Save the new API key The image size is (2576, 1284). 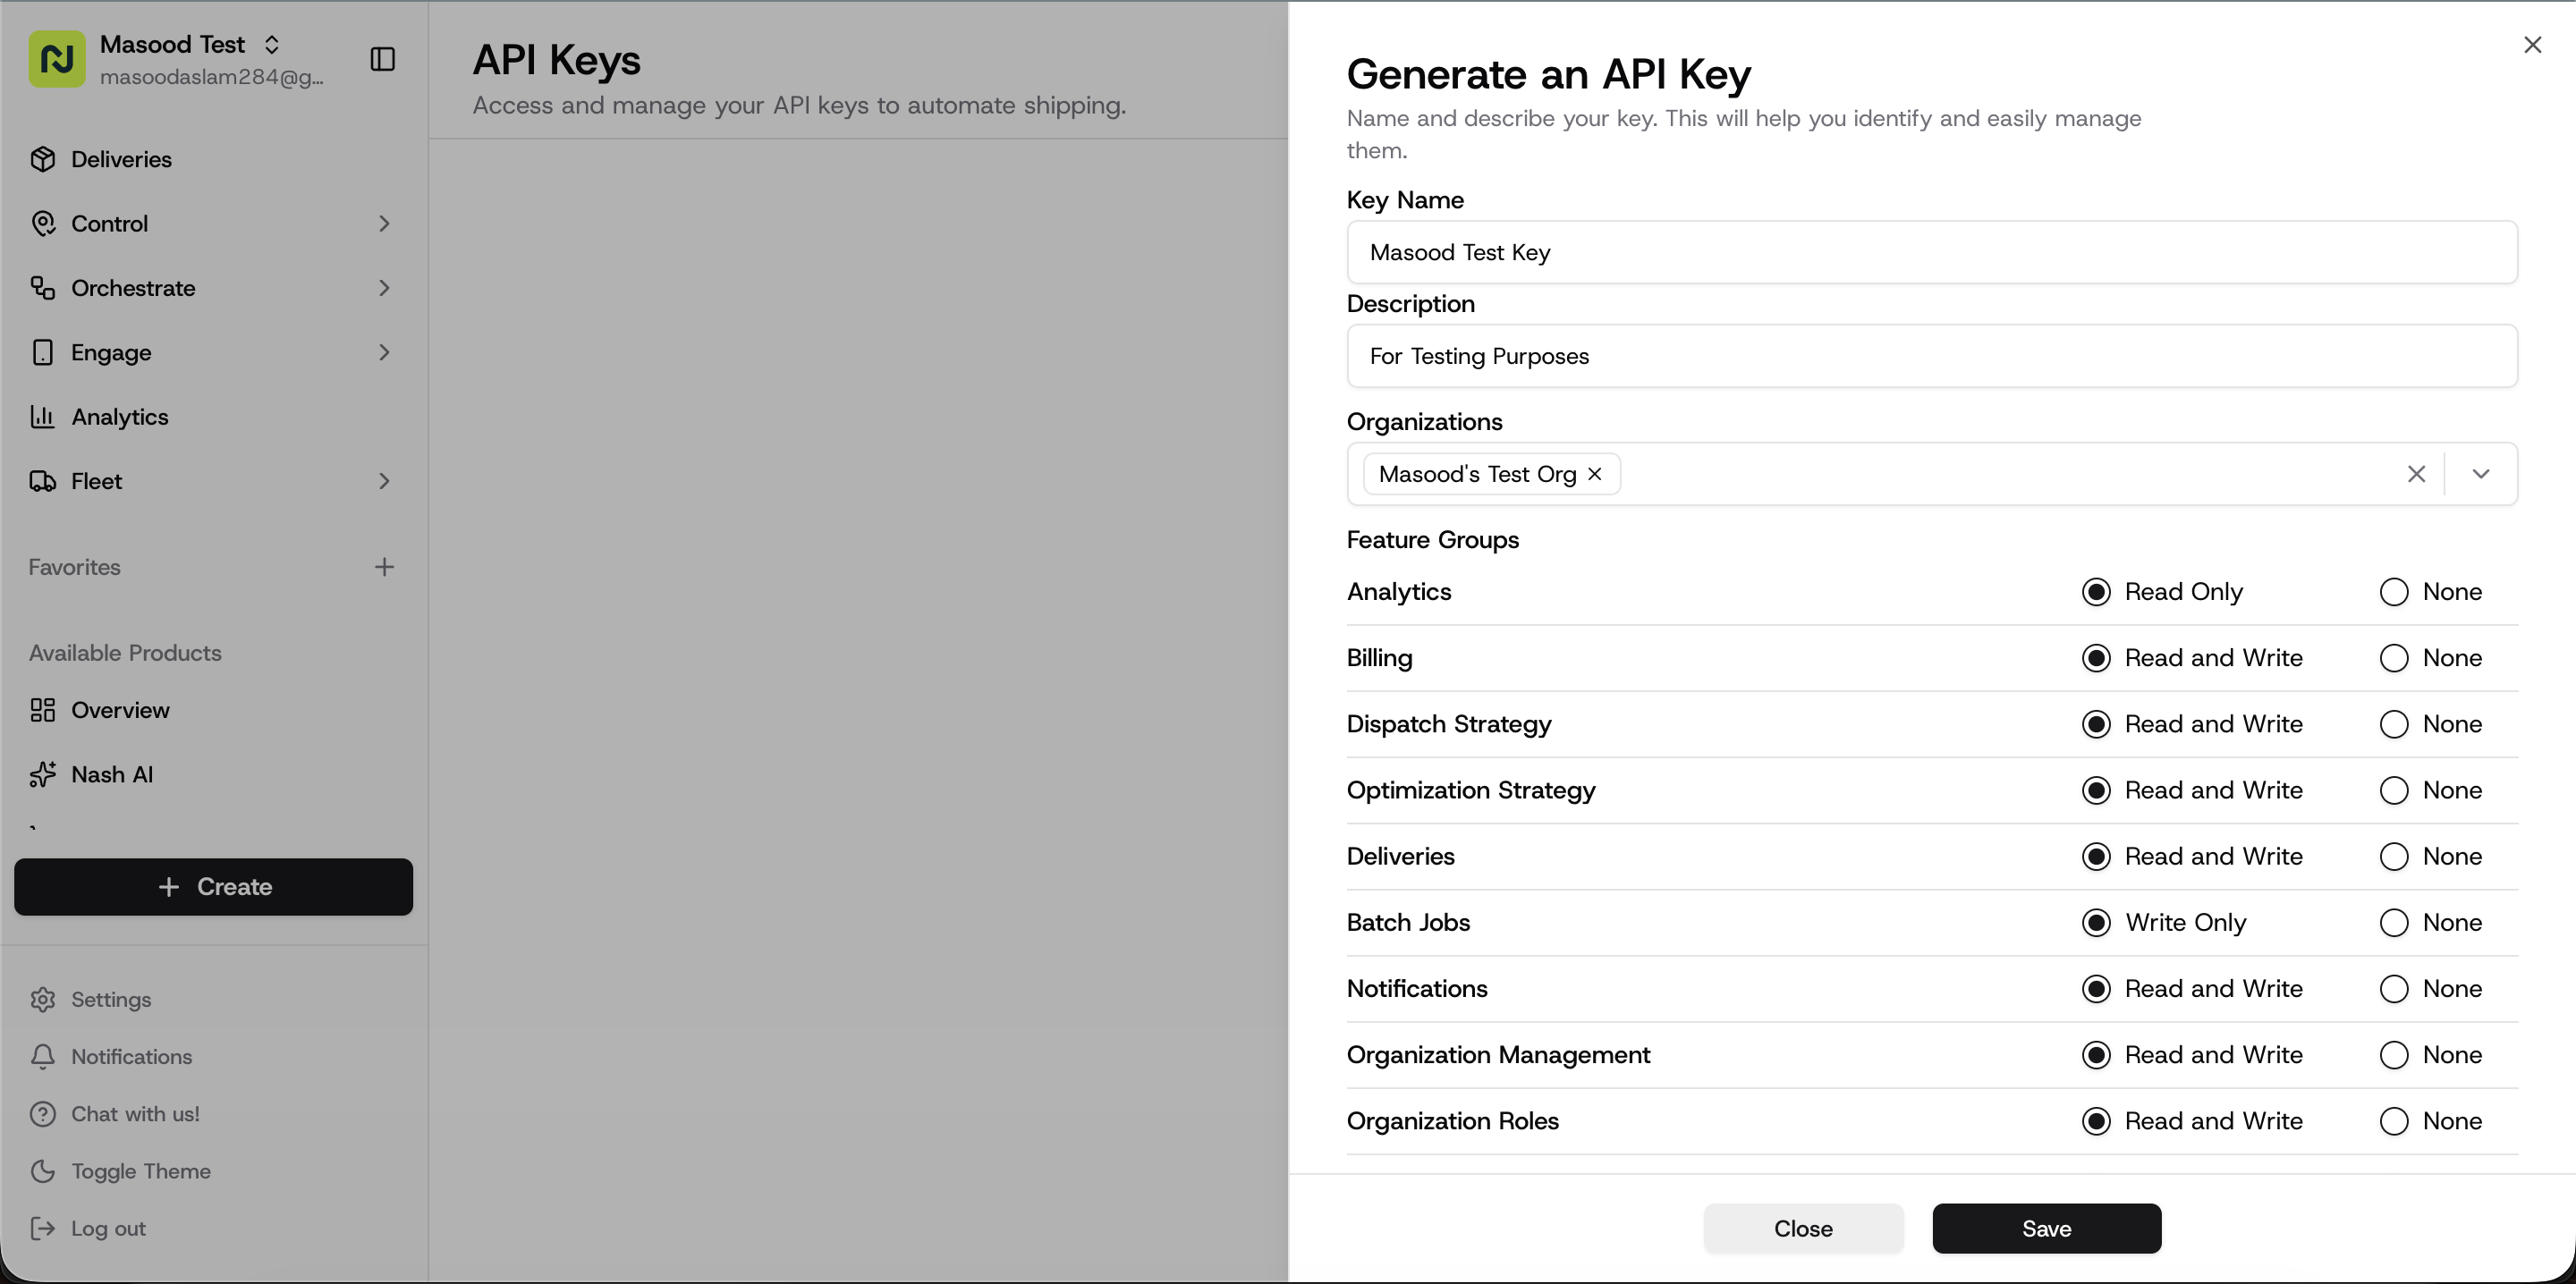pyautogui.click(x=2046, y=1228)
